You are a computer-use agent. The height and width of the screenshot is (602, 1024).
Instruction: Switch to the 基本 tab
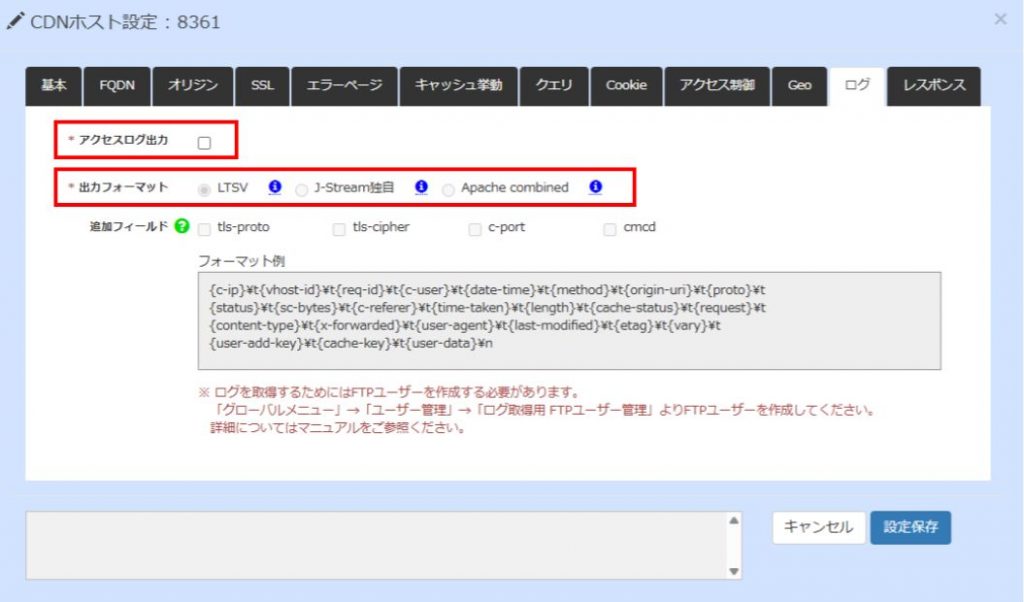pos(52,86)
